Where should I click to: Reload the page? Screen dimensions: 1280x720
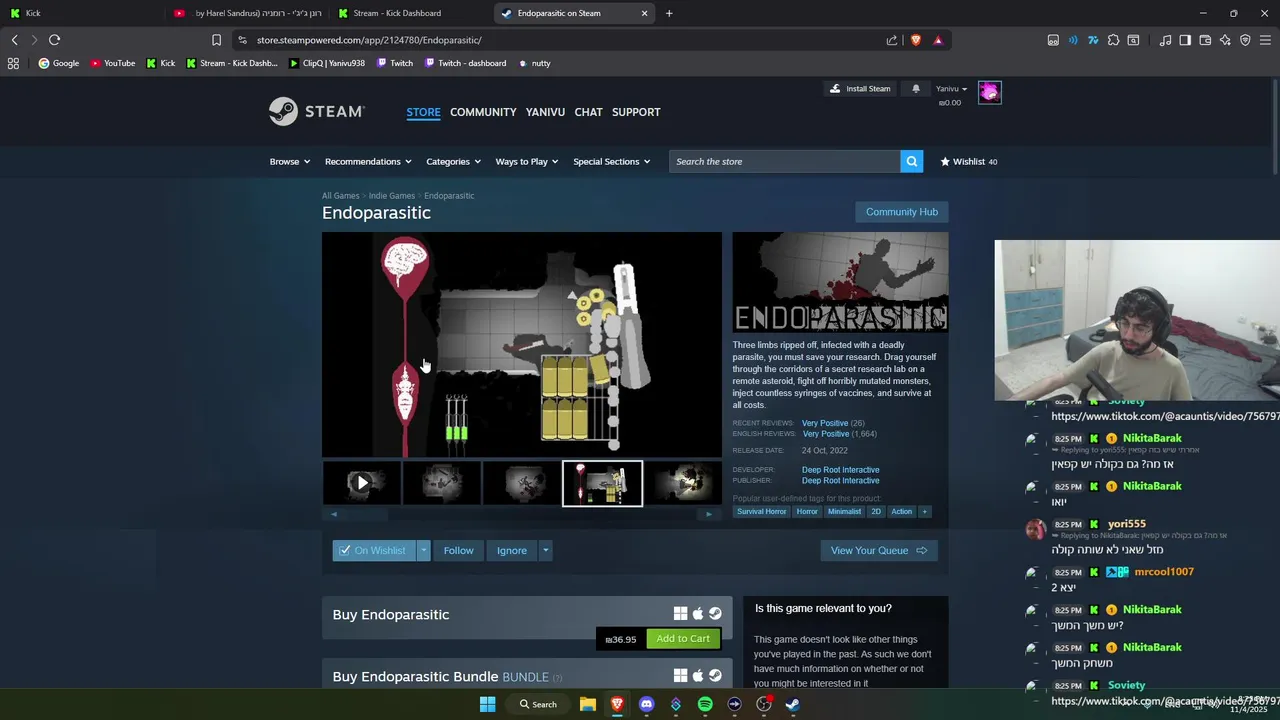click(54, 40)
